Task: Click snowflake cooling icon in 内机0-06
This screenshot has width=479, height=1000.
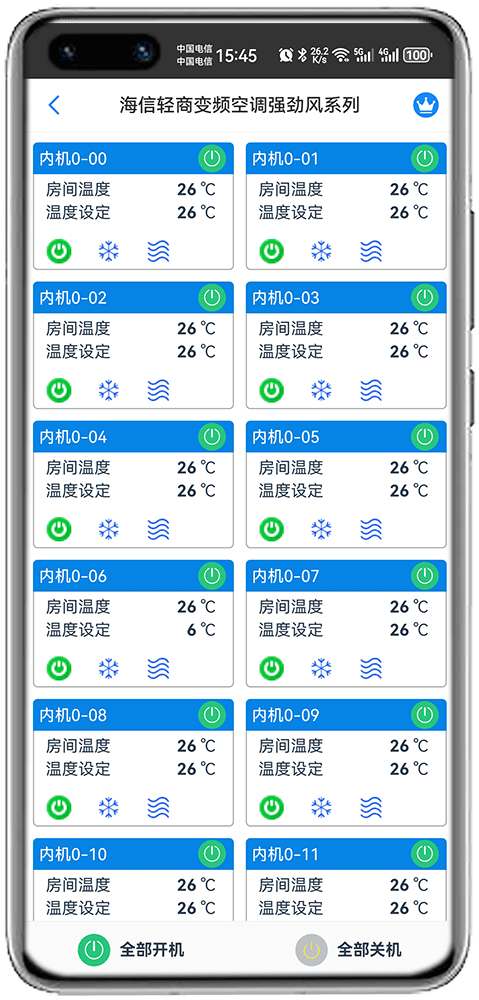Action: pyautogui.click(x=109, y=668)
